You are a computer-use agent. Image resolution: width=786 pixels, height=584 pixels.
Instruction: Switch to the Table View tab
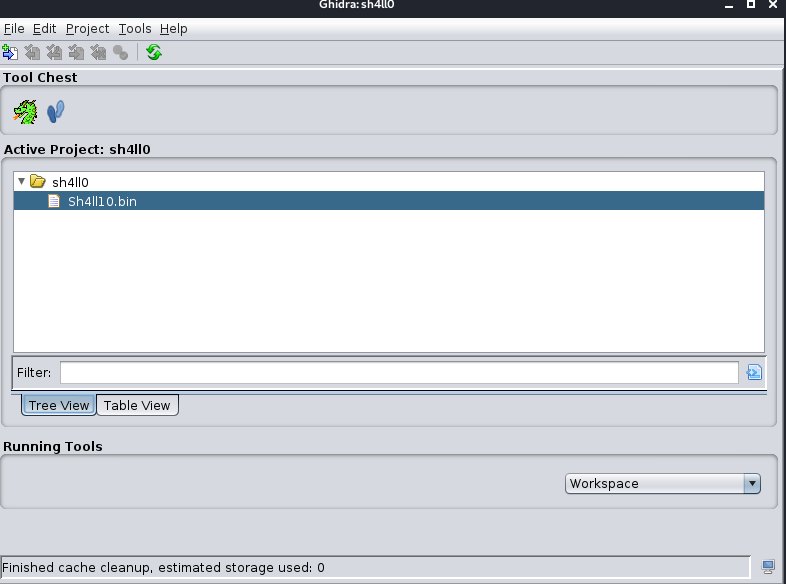point(137,405)
